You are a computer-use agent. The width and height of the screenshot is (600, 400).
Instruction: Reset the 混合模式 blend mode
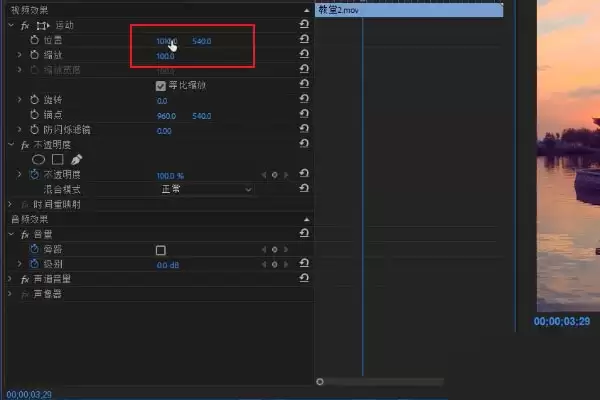[x=304, y=189]
